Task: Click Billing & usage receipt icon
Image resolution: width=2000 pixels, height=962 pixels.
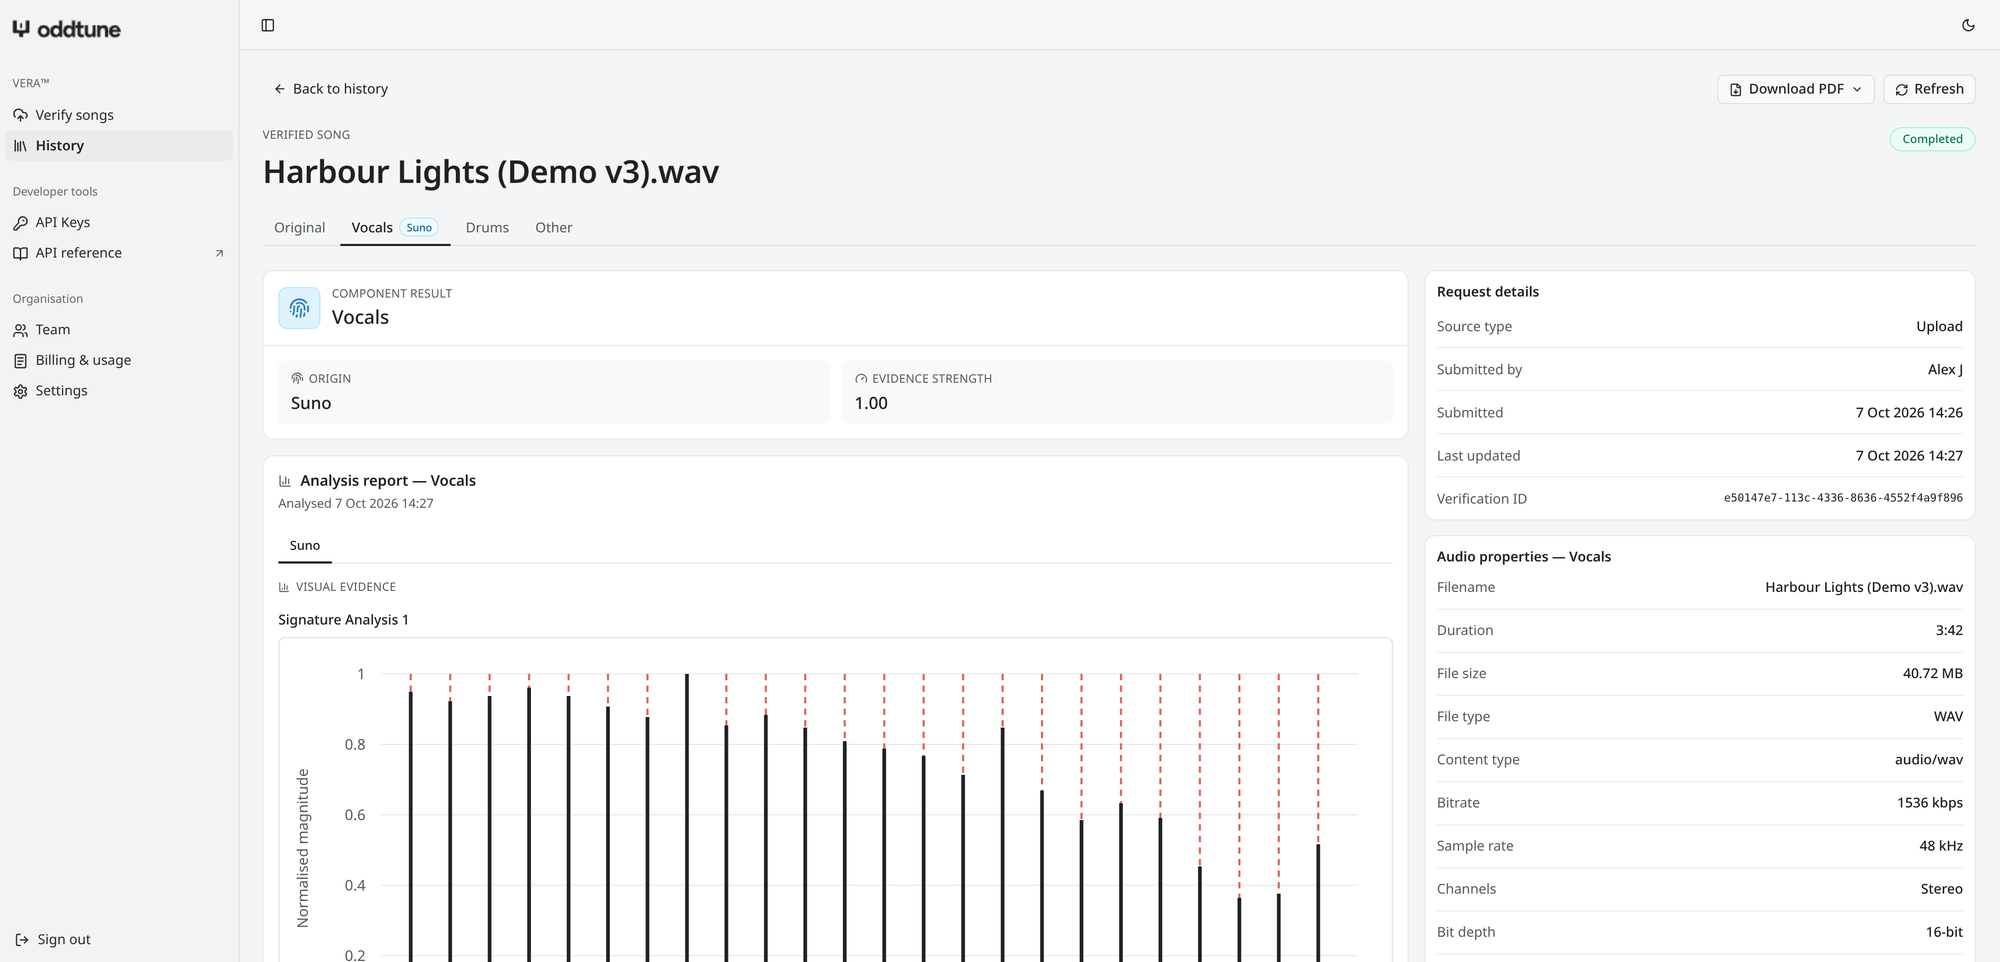Action: point(20,361)
